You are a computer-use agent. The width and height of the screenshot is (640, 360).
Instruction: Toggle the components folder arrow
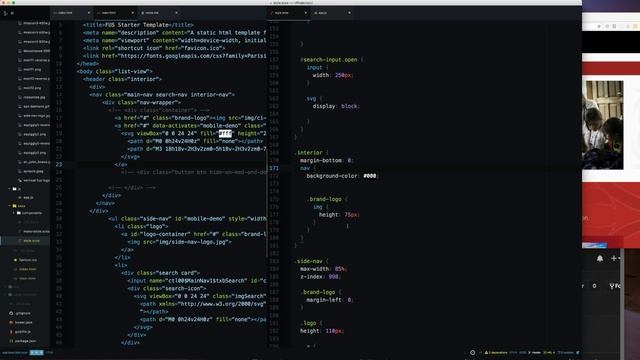(x=14, y=213)
